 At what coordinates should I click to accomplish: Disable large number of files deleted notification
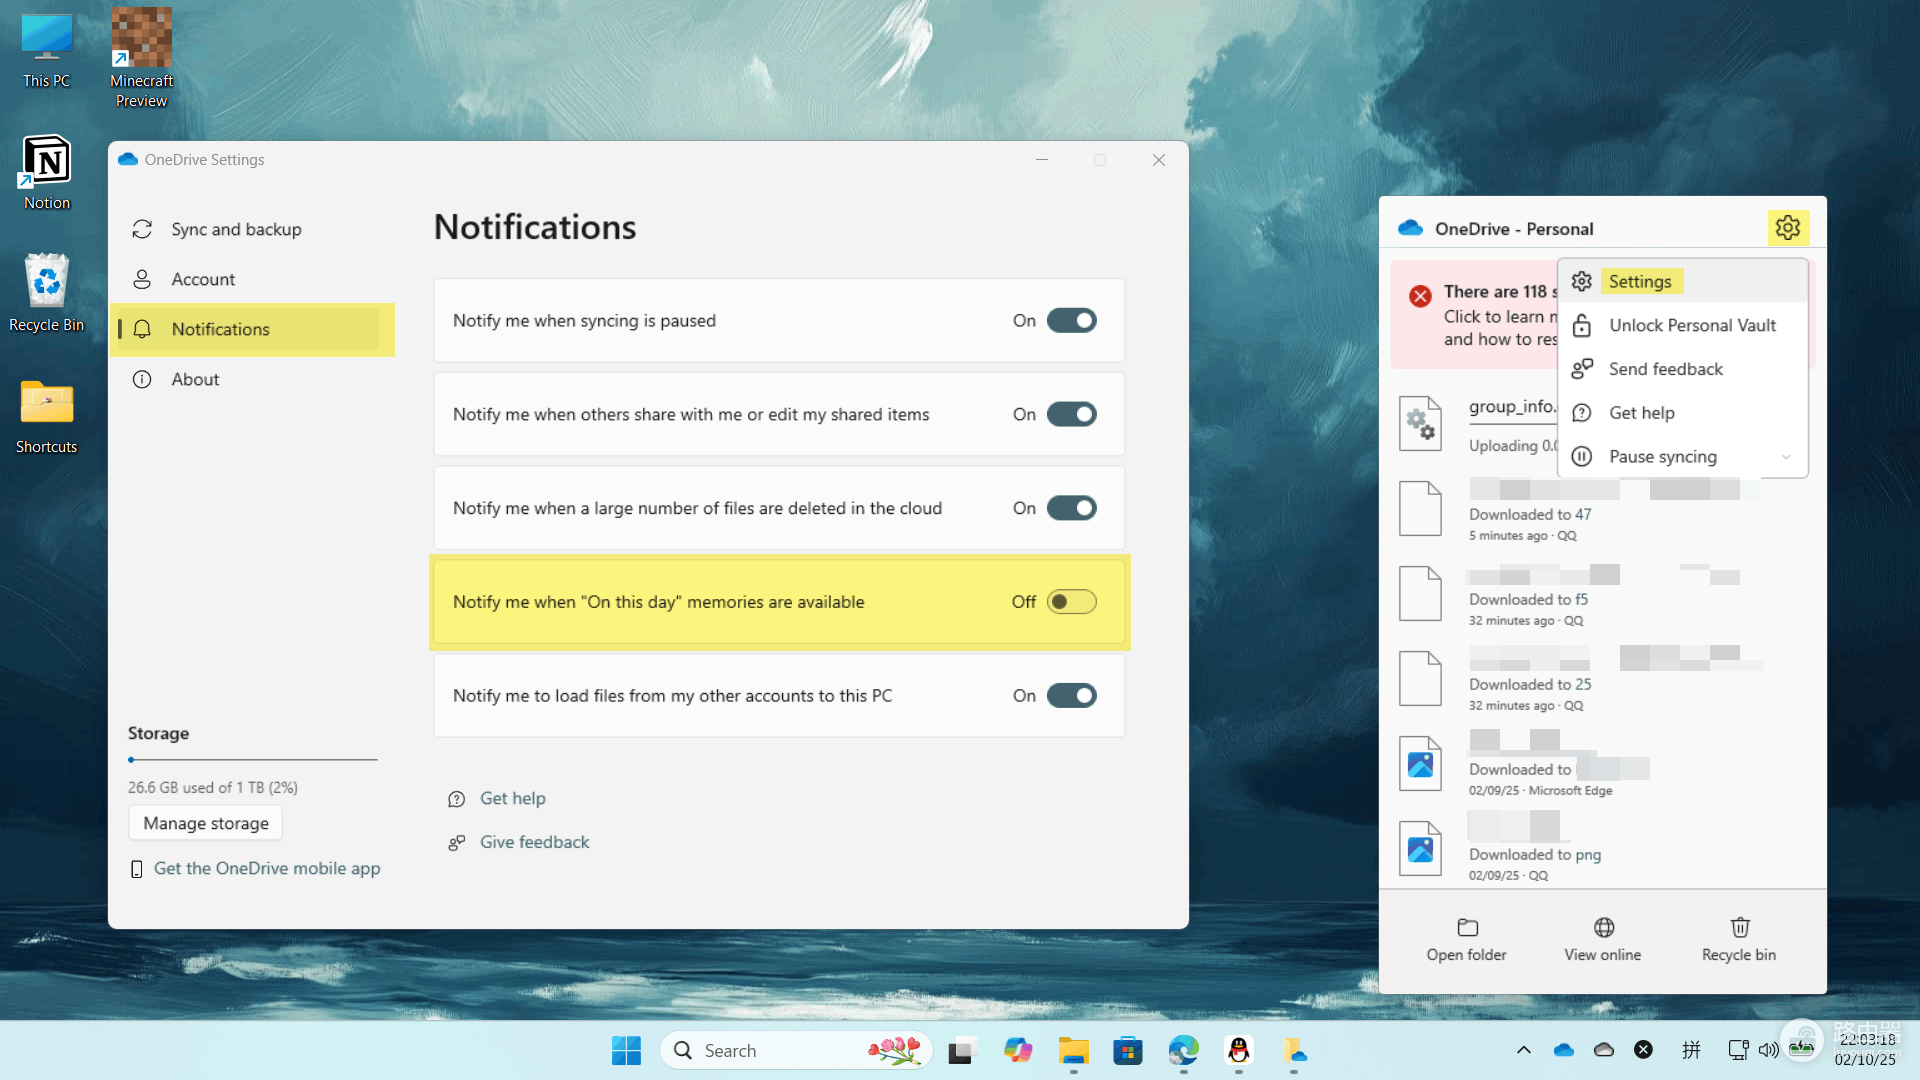[x=1071, y=508]
